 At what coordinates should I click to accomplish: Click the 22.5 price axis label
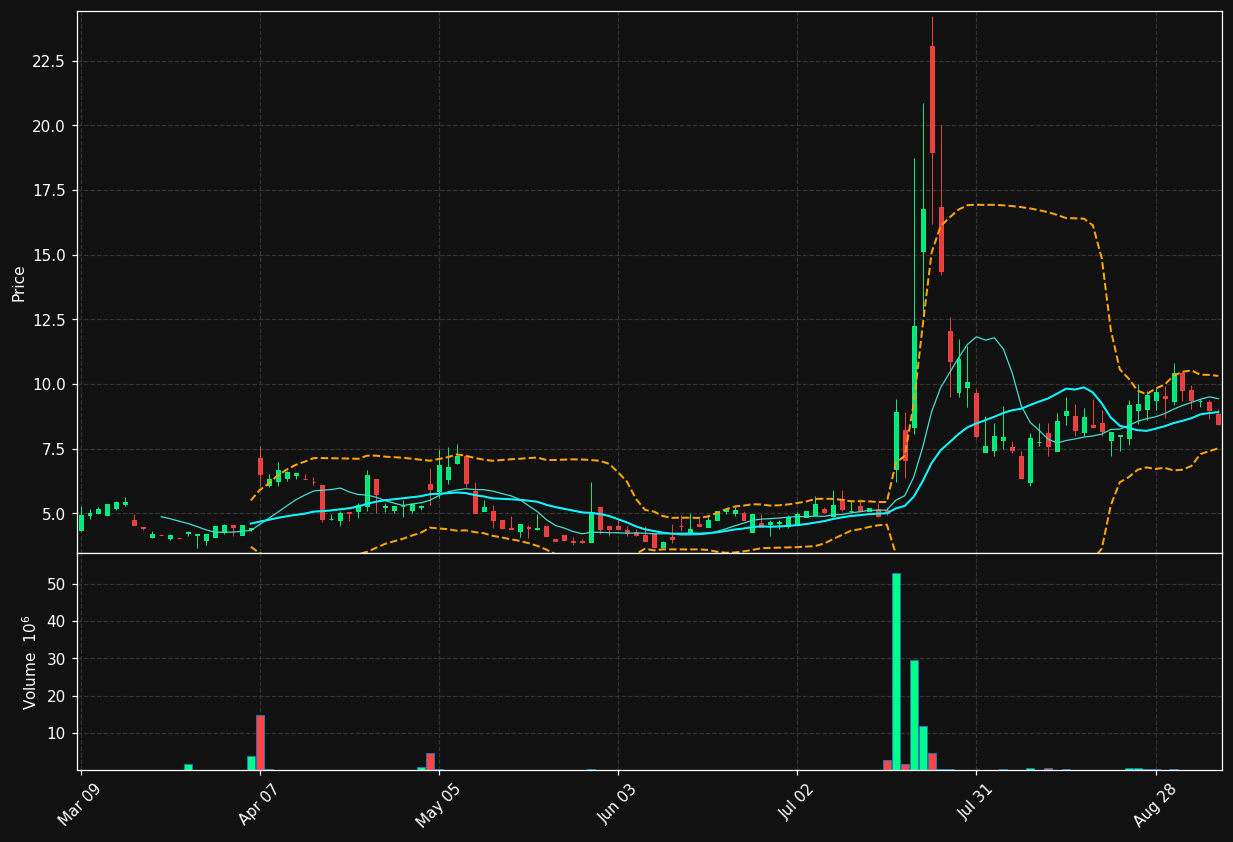tap(48, 62)
